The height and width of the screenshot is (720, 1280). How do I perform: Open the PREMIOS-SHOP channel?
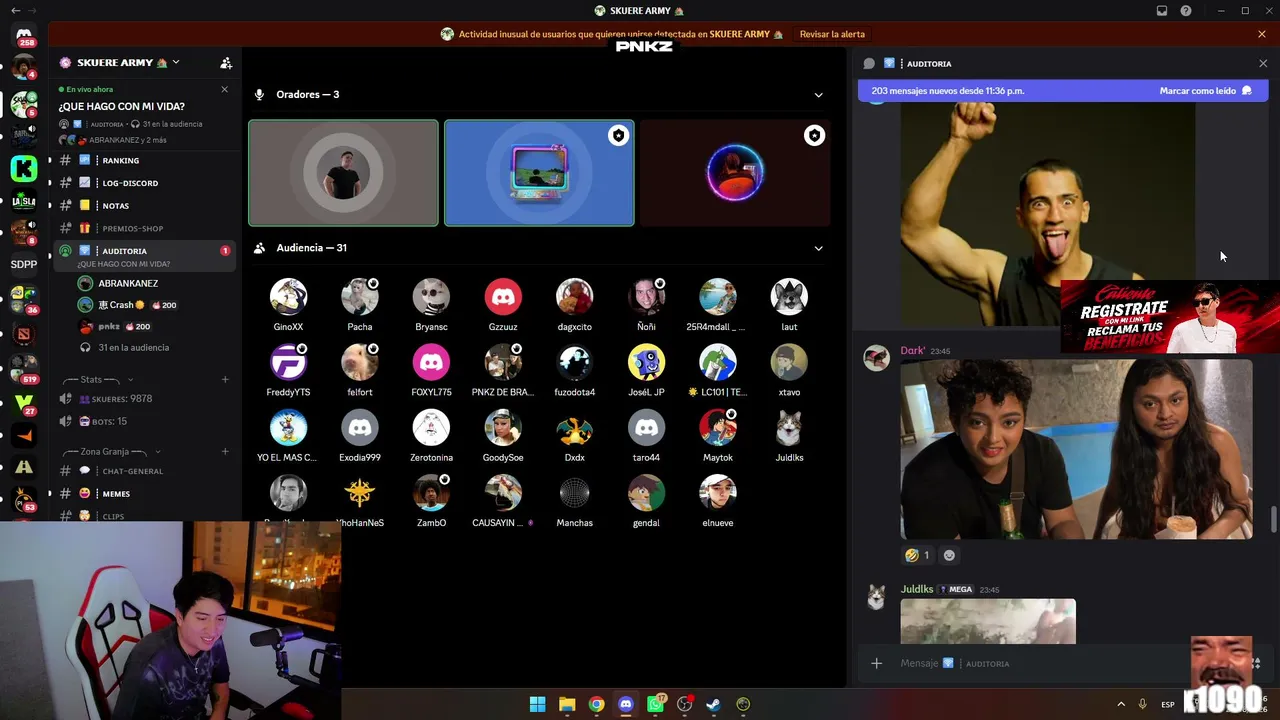[144, 228]
